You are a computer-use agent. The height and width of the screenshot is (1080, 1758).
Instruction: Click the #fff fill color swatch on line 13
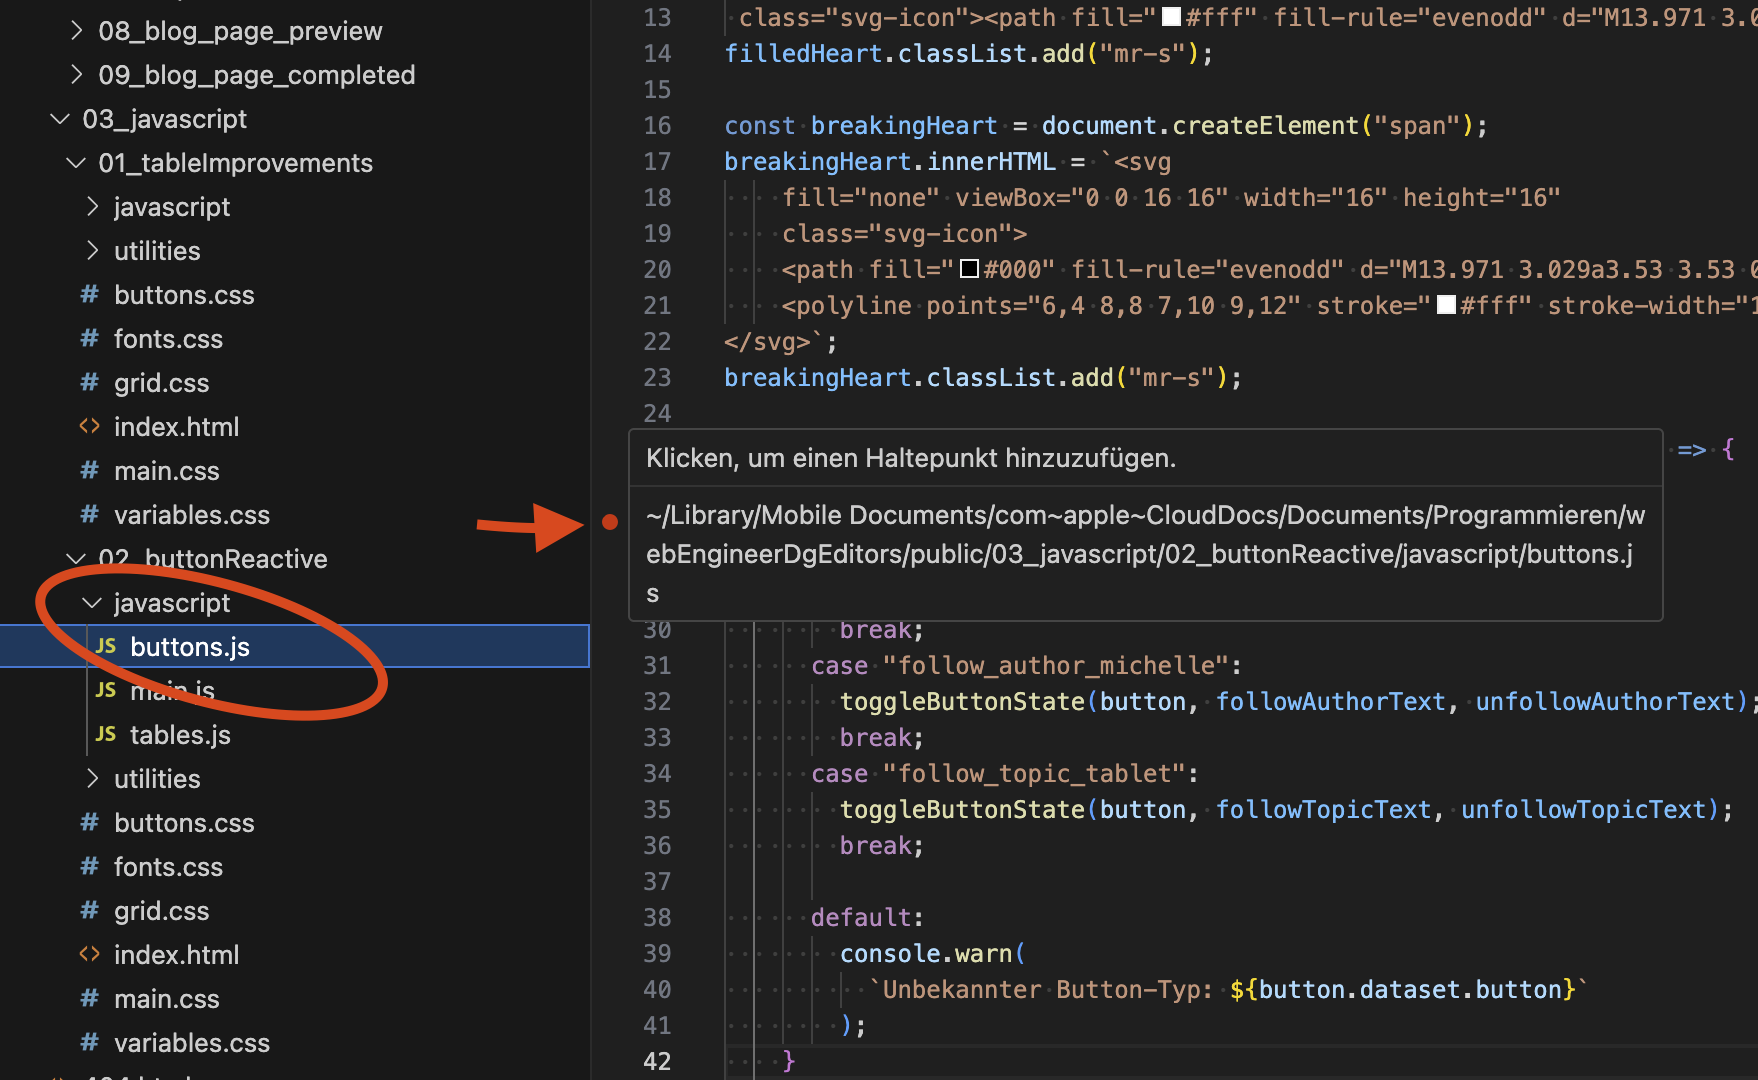[1171, 17]
